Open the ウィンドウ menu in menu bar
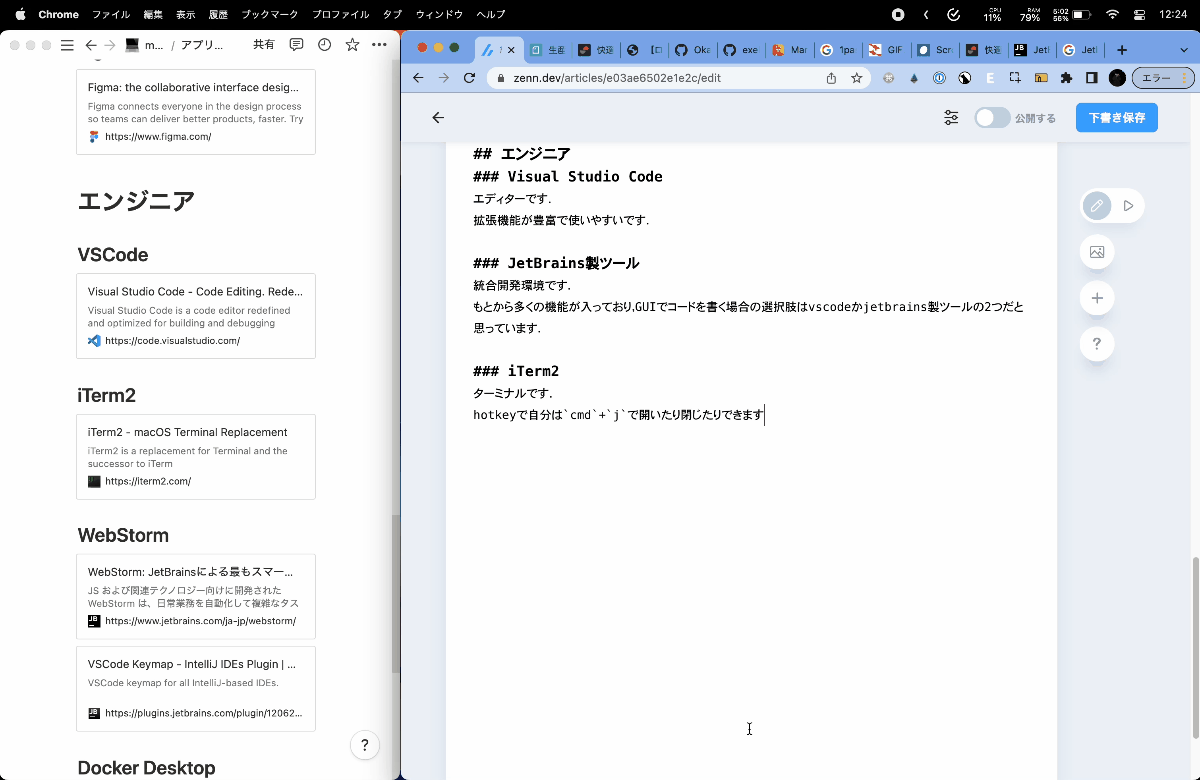The image size is (1200, 780). (439, 15)
